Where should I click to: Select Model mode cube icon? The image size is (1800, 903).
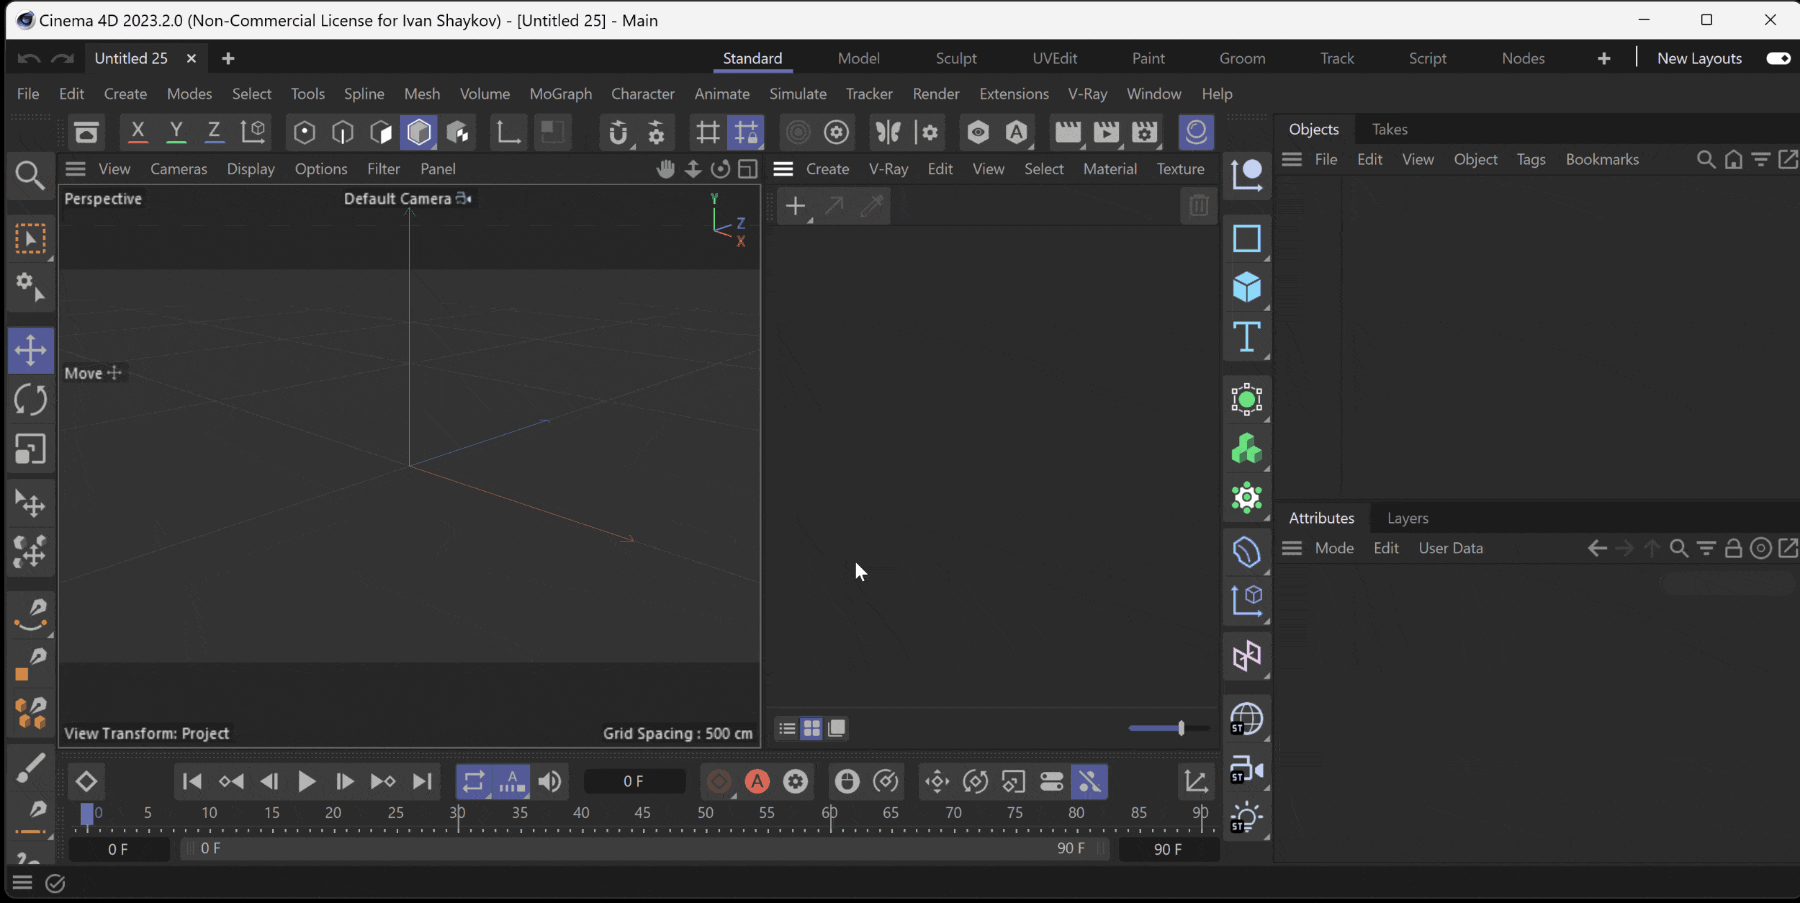(419, 132)
